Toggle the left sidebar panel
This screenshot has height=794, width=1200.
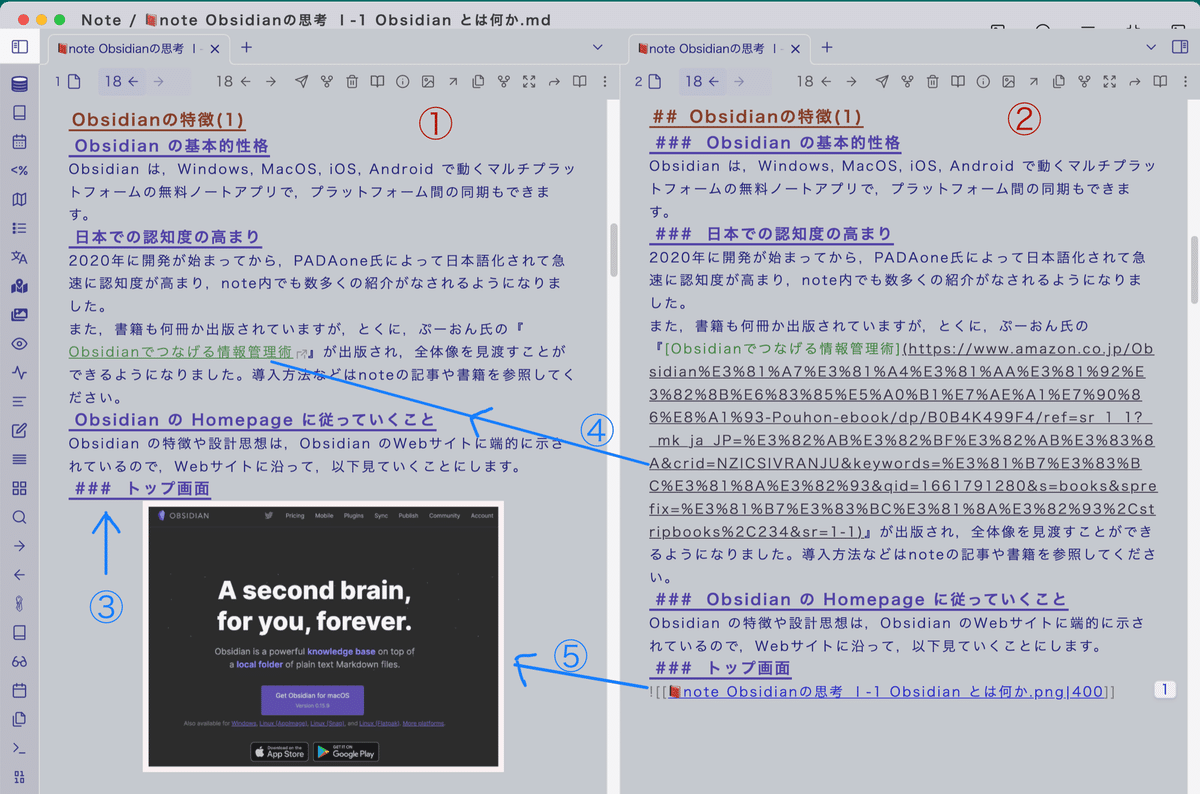(19, 47)
